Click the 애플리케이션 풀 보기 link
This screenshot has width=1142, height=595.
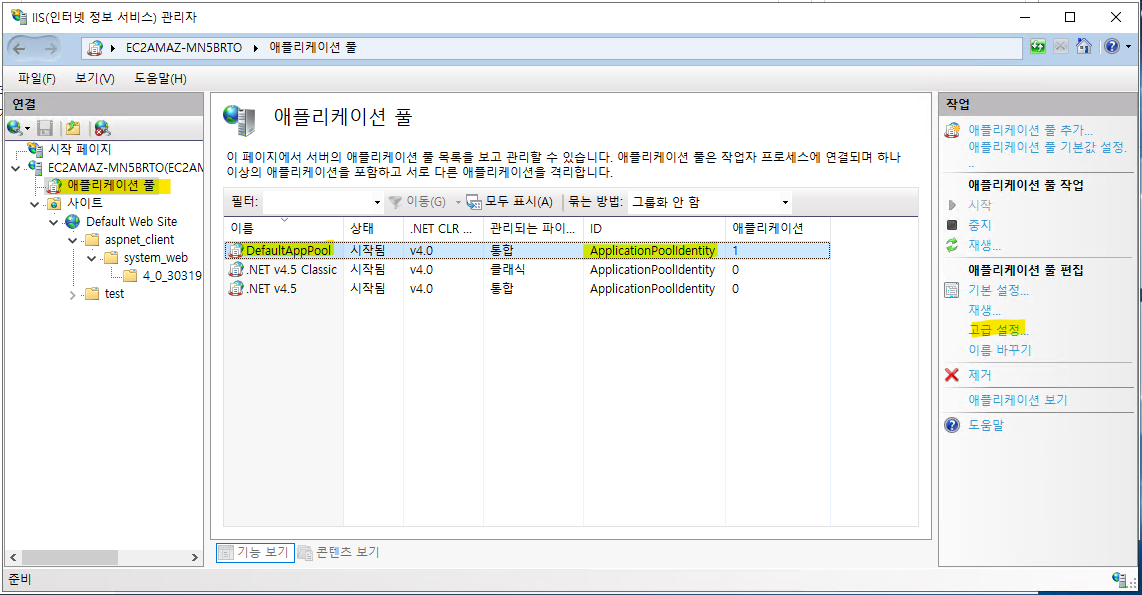click(1017, 400)
